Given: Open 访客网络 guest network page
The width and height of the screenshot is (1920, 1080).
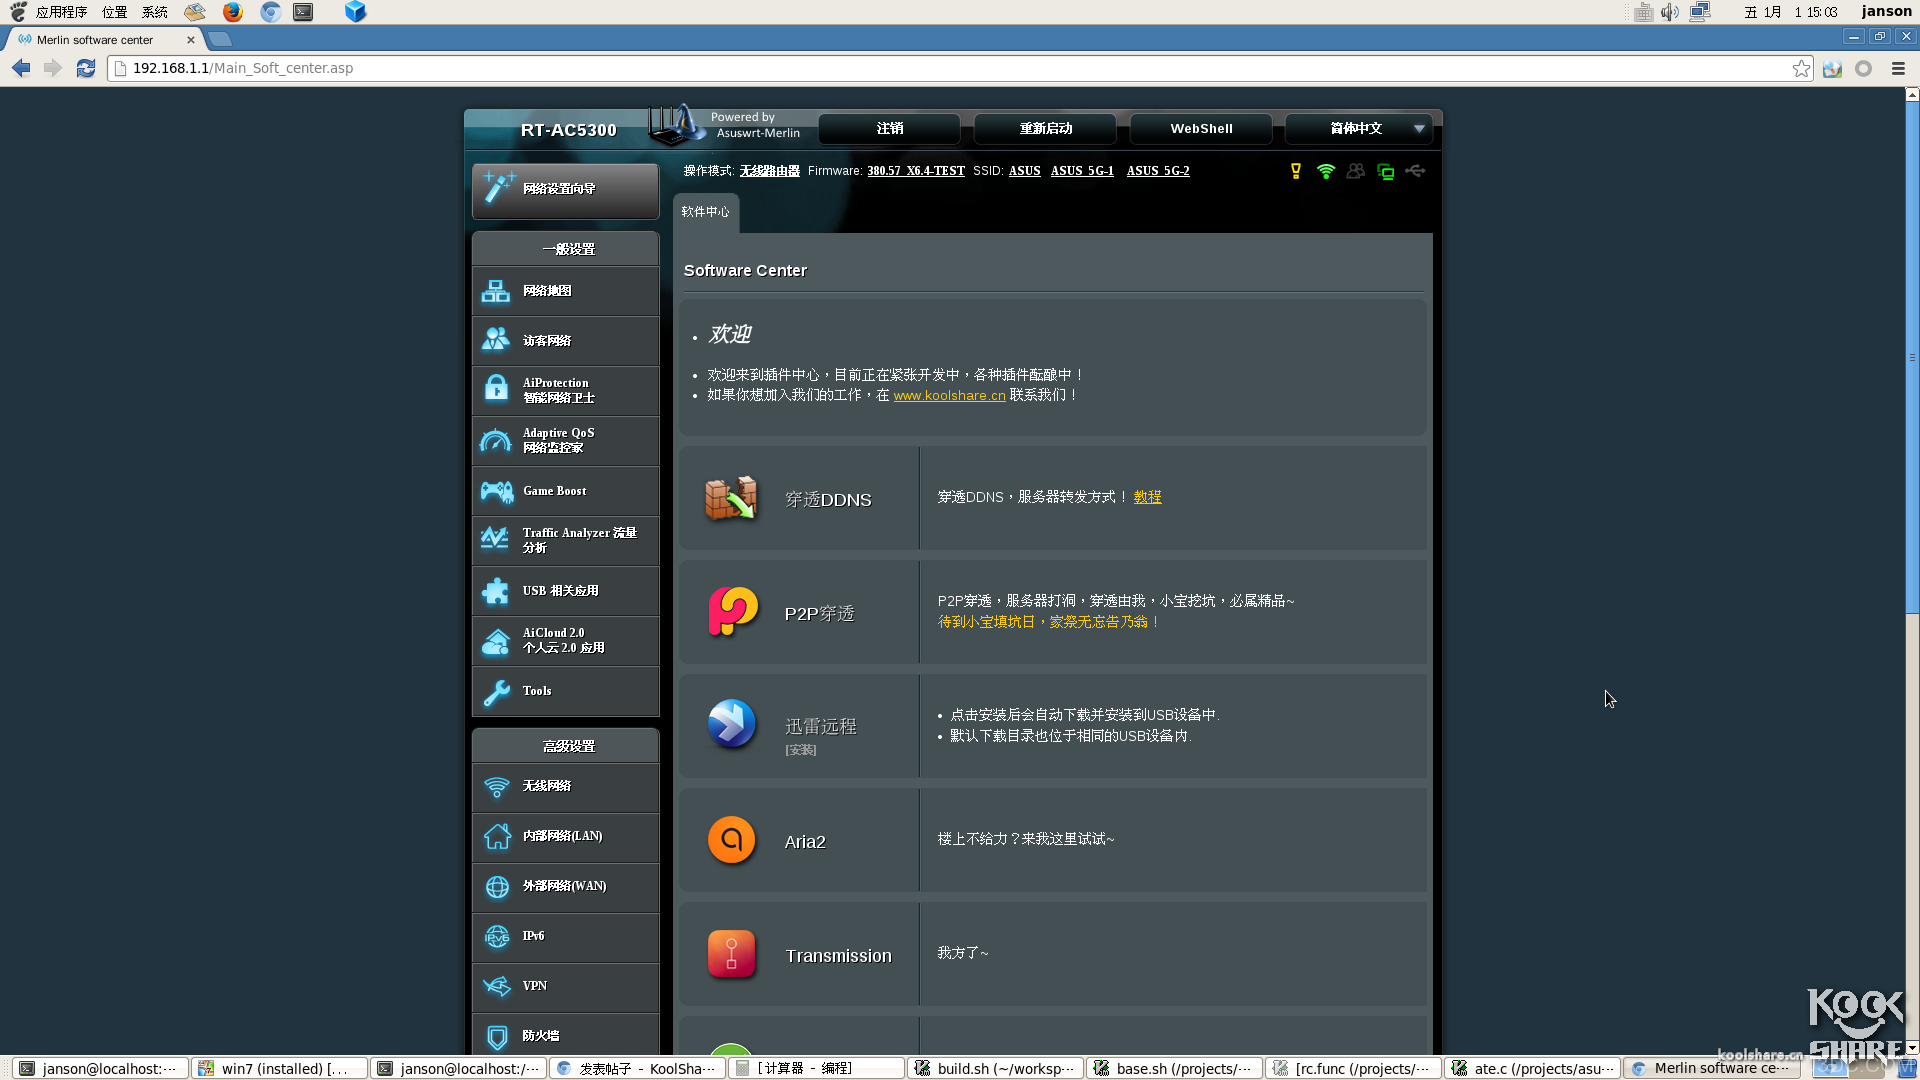Looking at the screenshot, I should tap(566, 341).
